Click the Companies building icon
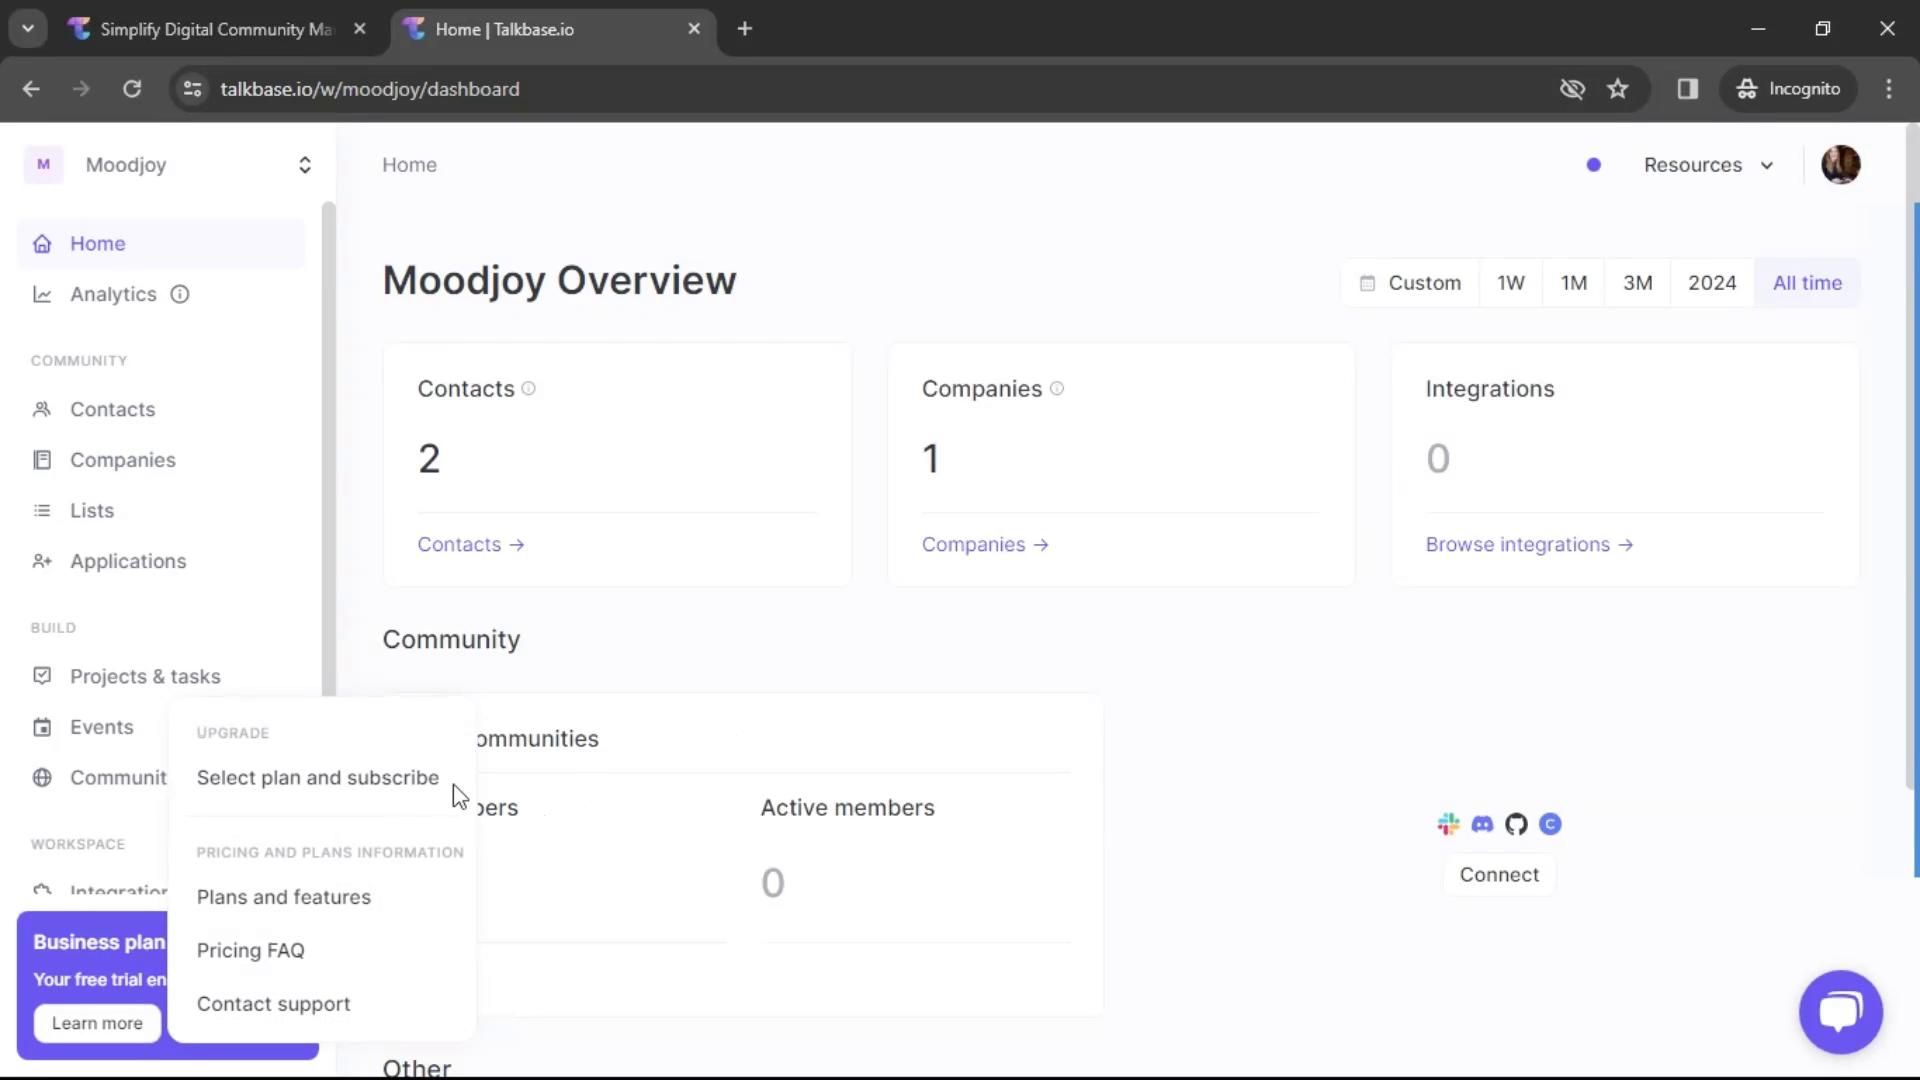 click(x=42, y=460)
